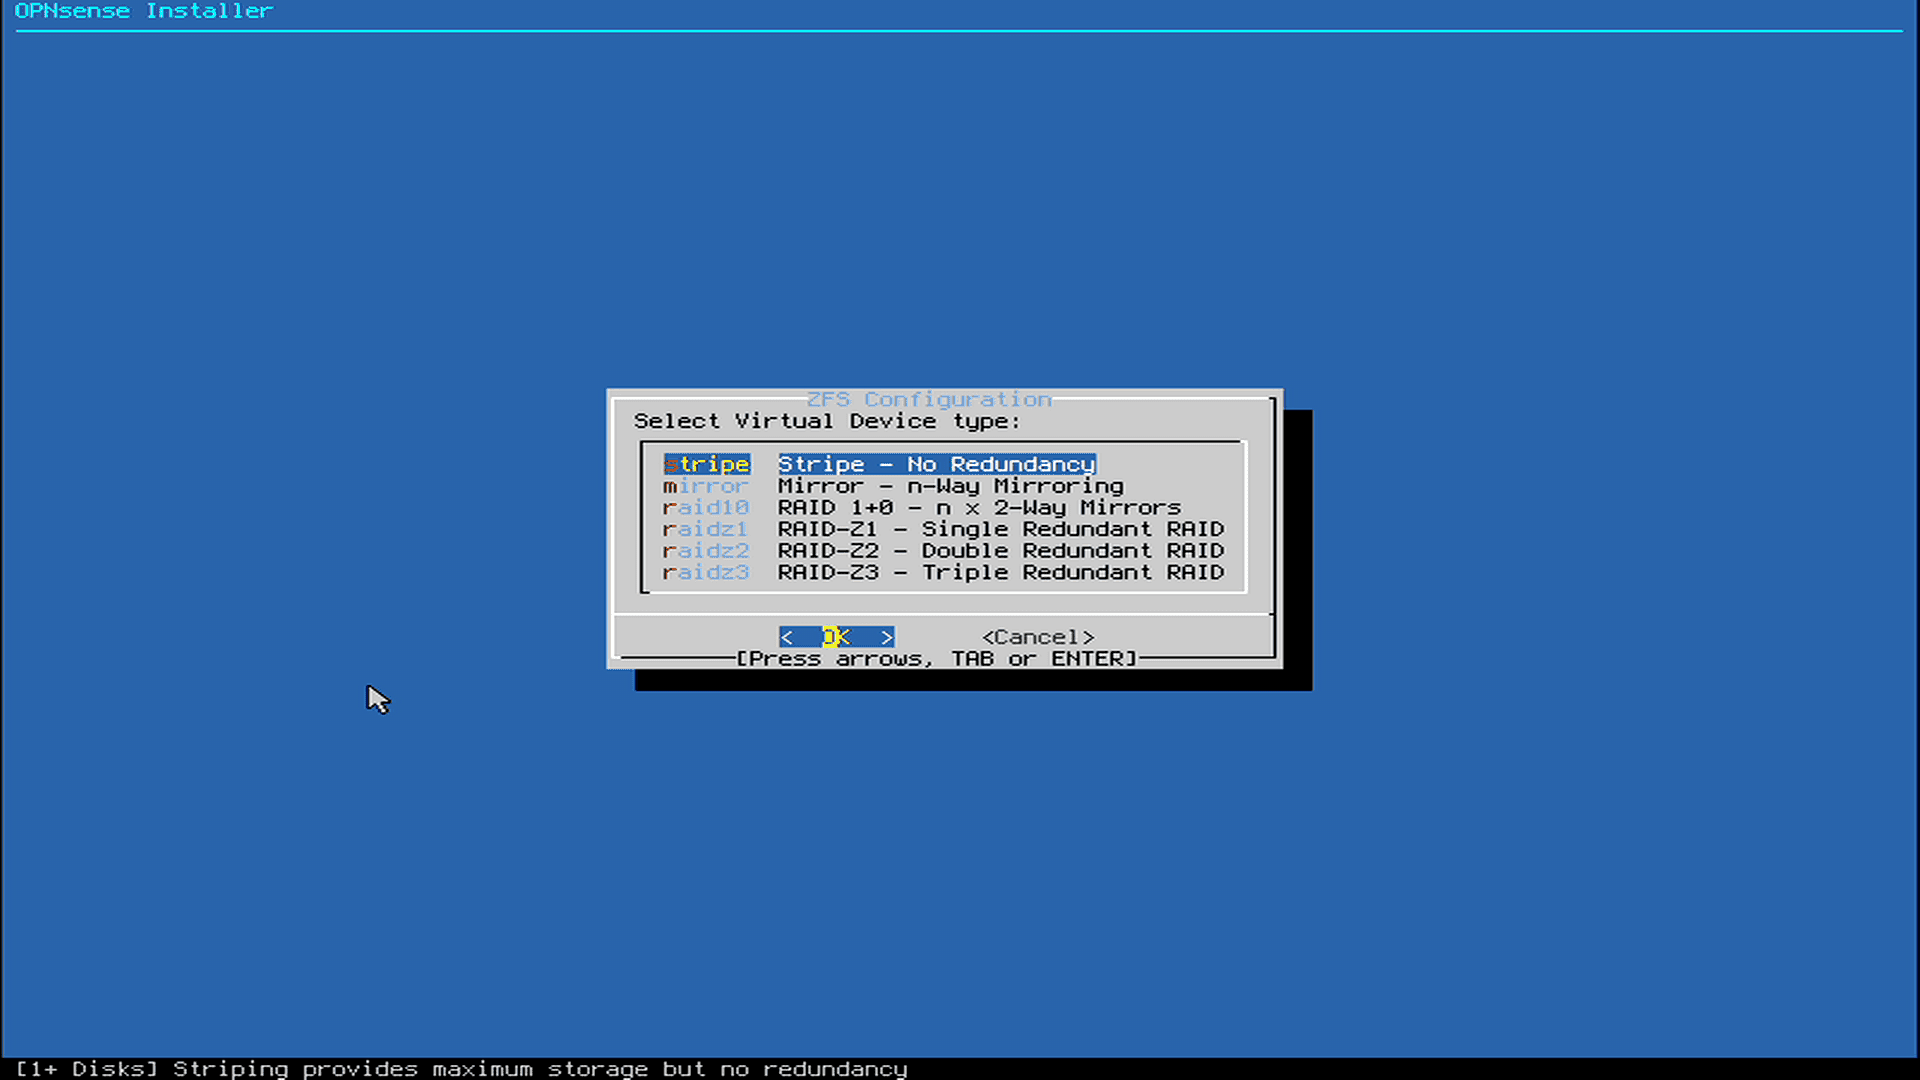
Task: Choose the raidz1 tag
Action: tap(705, 529)
